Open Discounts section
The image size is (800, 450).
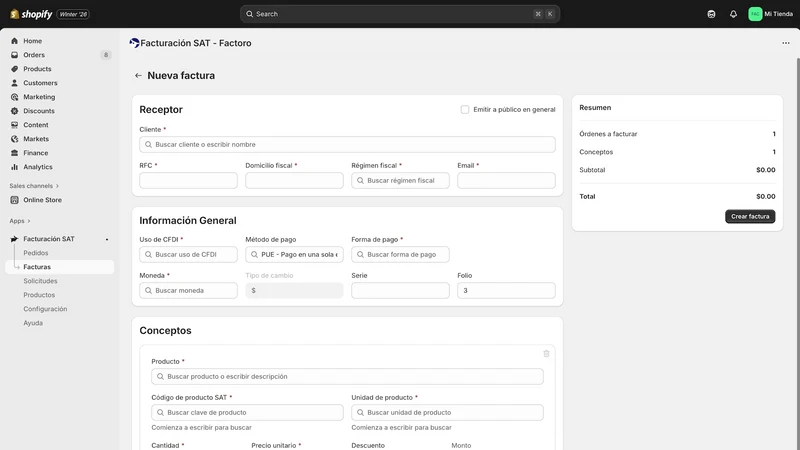[39, 111]
